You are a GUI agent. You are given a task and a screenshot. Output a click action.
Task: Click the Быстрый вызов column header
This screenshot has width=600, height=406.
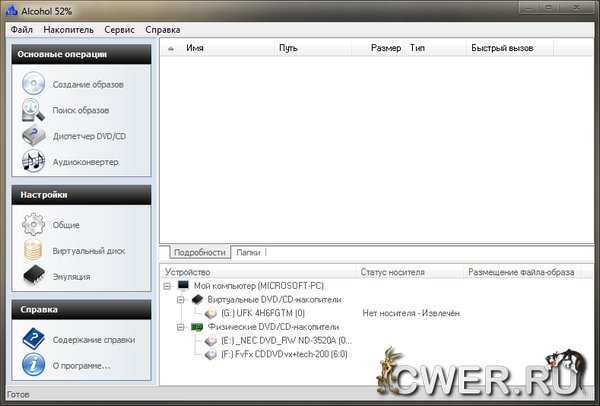(510, 48)
